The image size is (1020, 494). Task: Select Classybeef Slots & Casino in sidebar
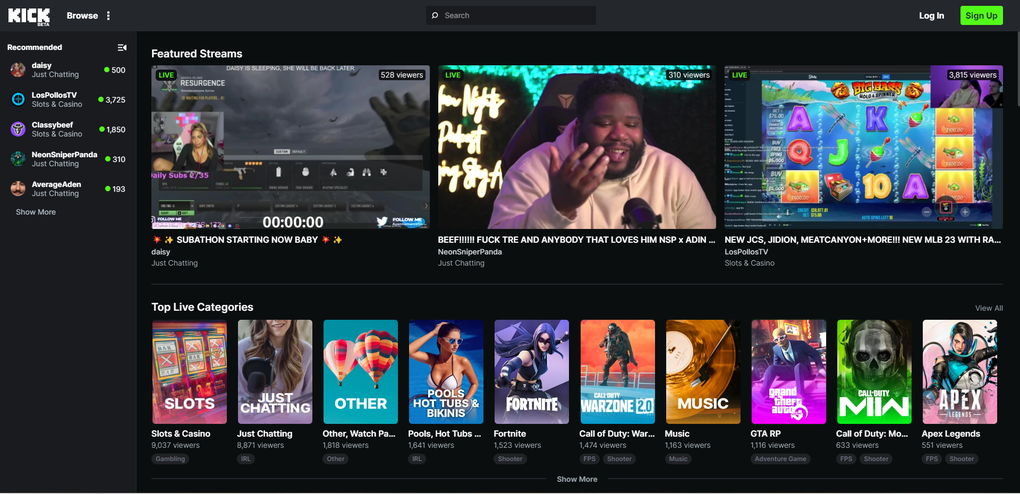68,129
